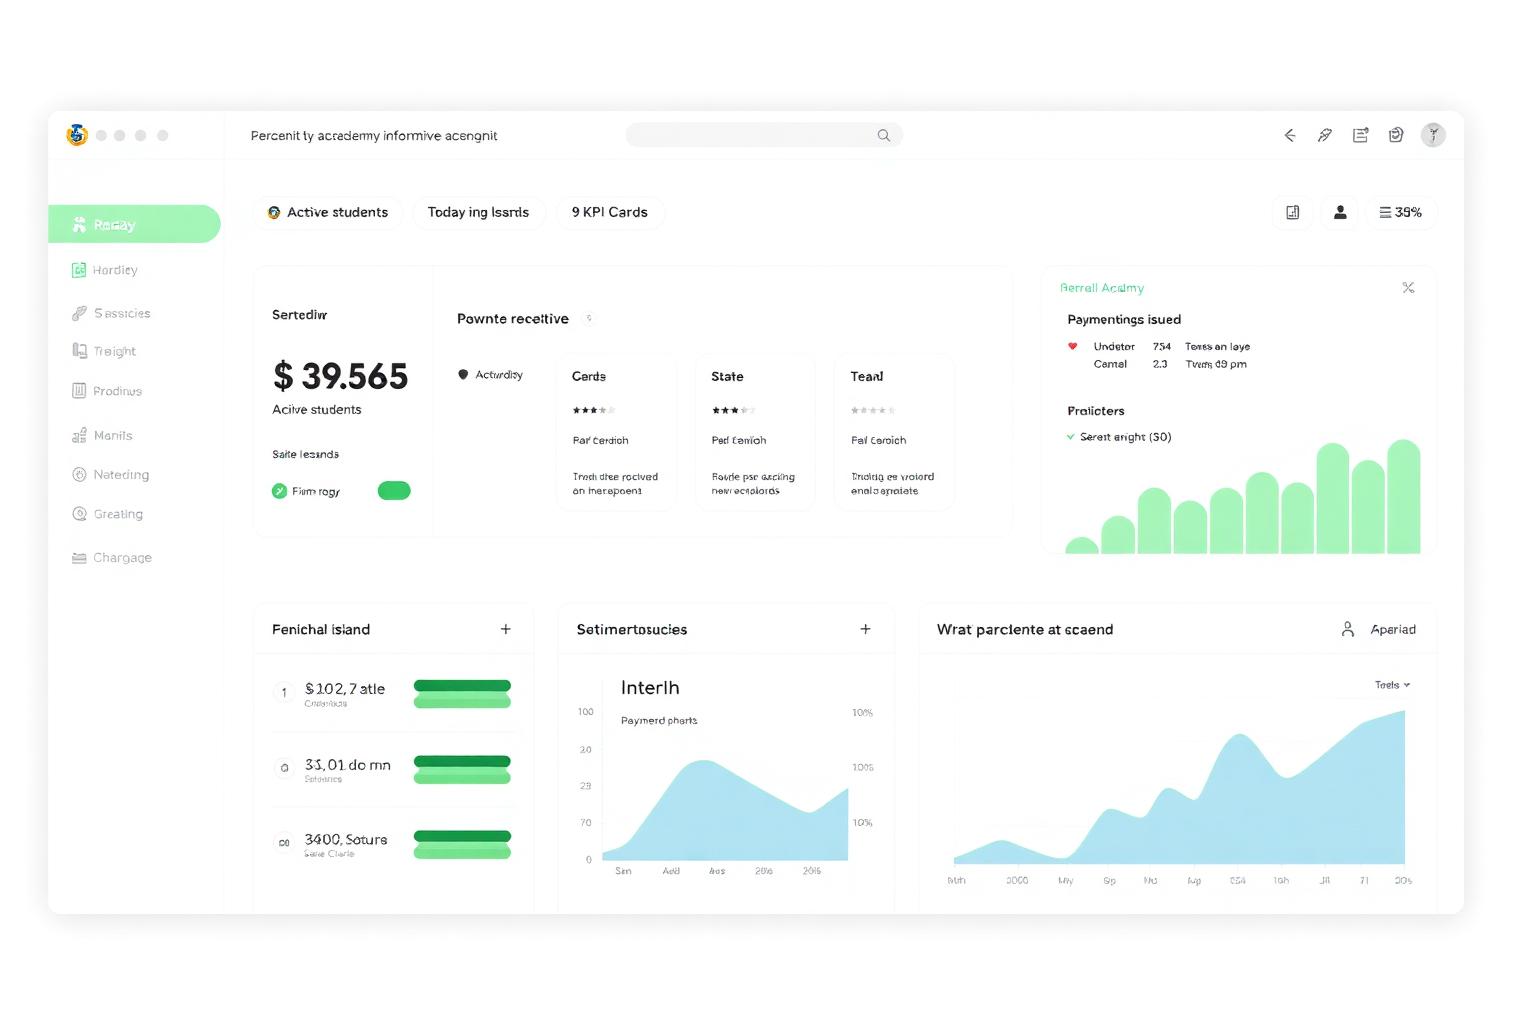Click the 33,01 do mn row text
This screenshot has height=1024, width=1536.
click(x=347, y=764)
